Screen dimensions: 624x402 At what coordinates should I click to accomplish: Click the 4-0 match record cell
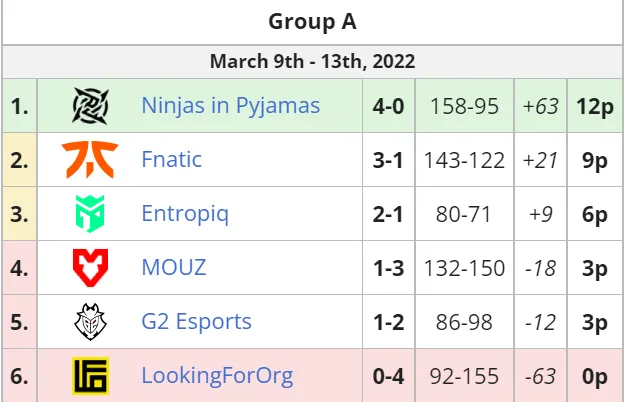click(x=388, y=106)
